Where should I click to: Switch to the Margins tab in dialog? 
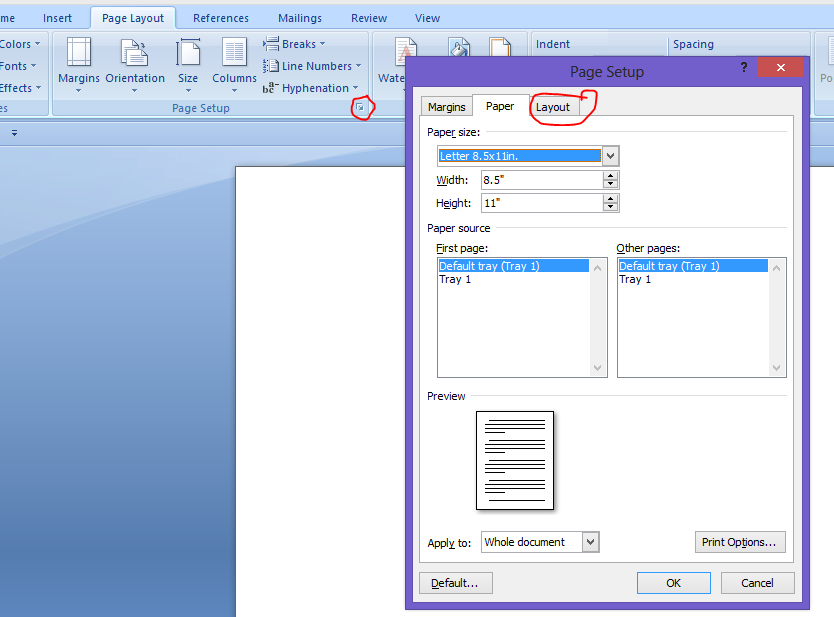(x=446, y=107)
